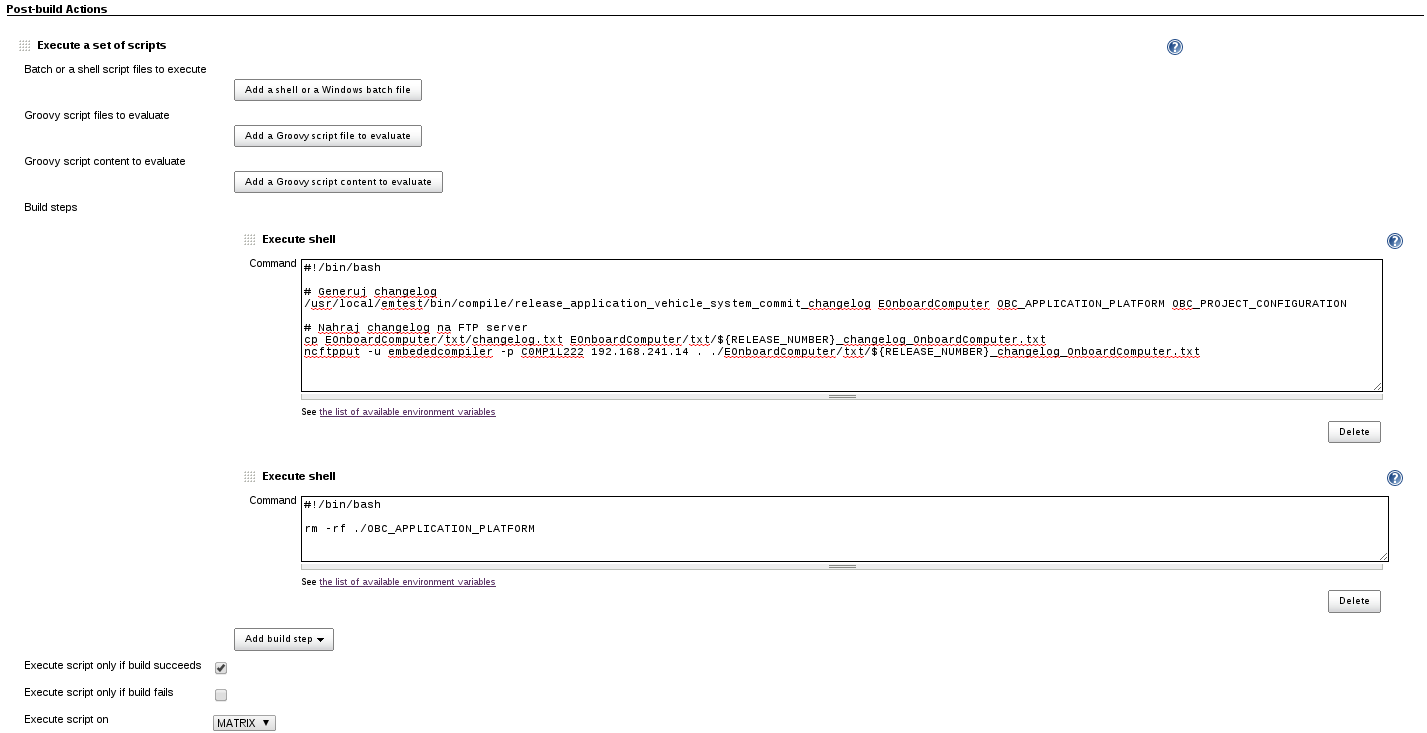Delete the cleanup Execute shell step
Viewport: 1427px width, 733px height.
pyautogui.click(x=1353, y=601)
